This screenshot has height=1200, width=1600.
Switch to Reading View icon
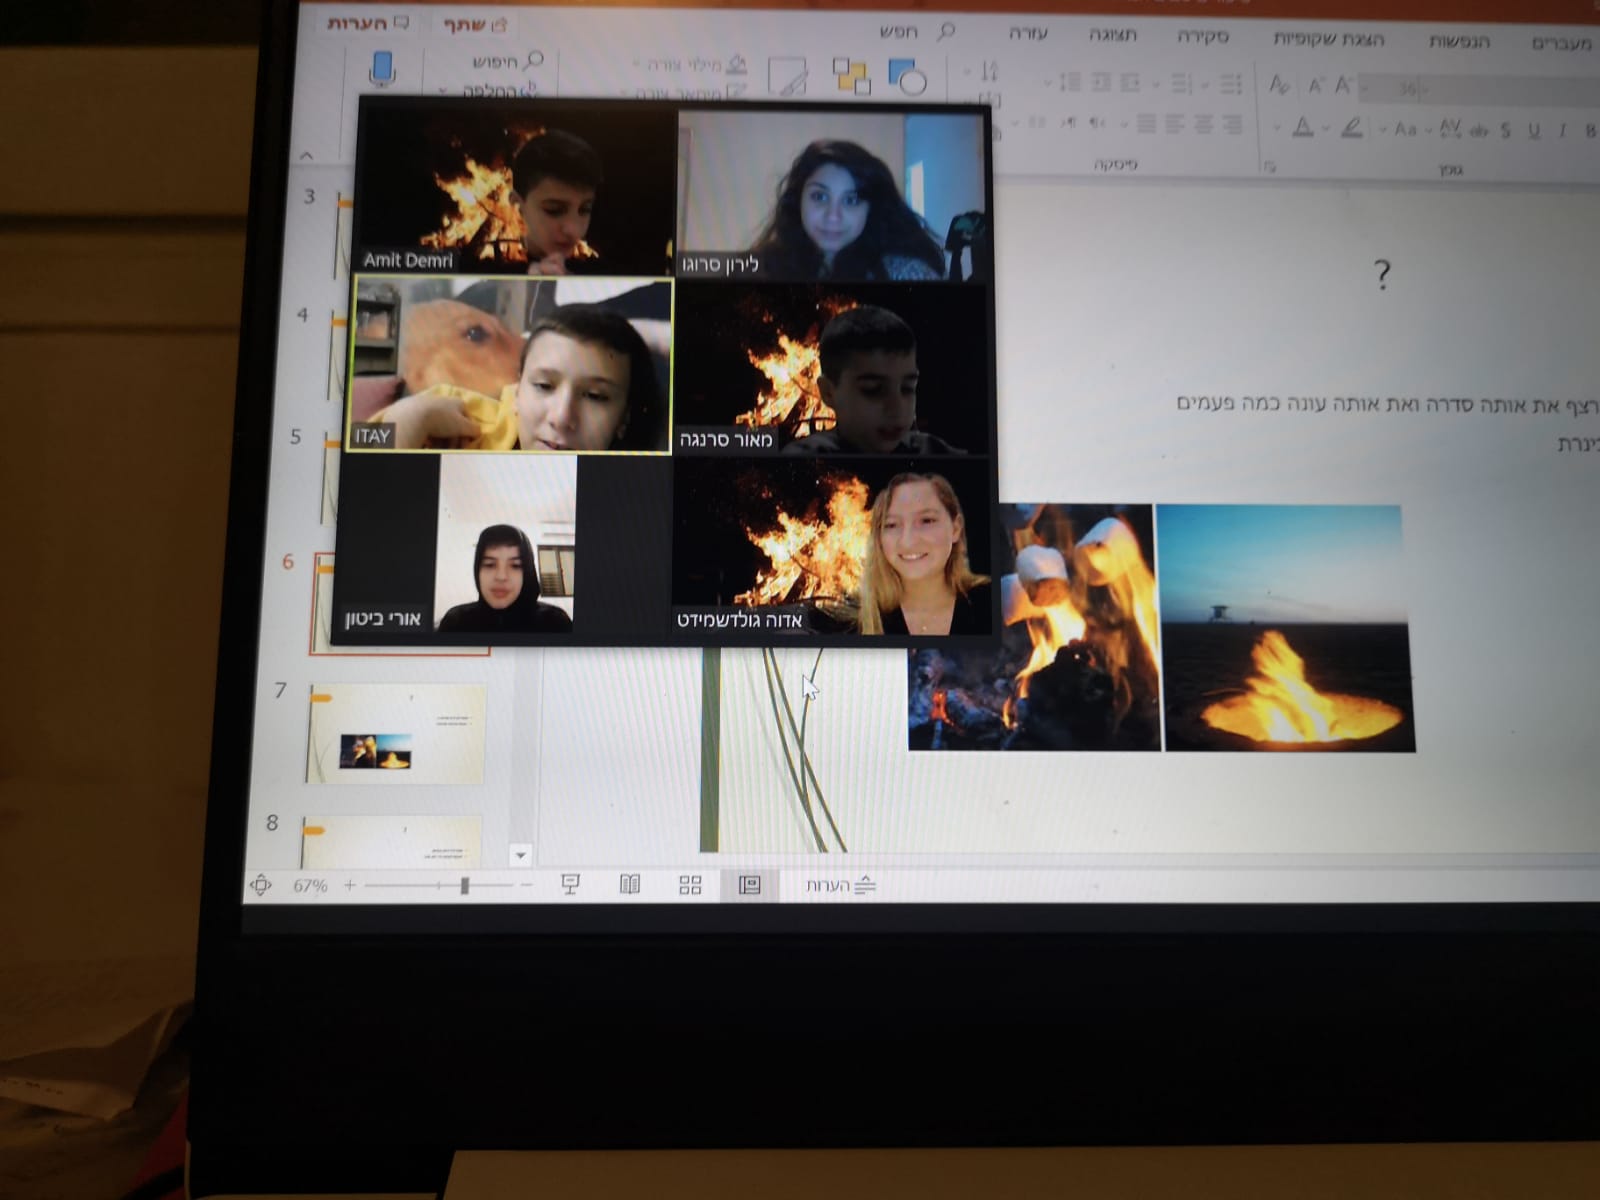tap(629, 884)
